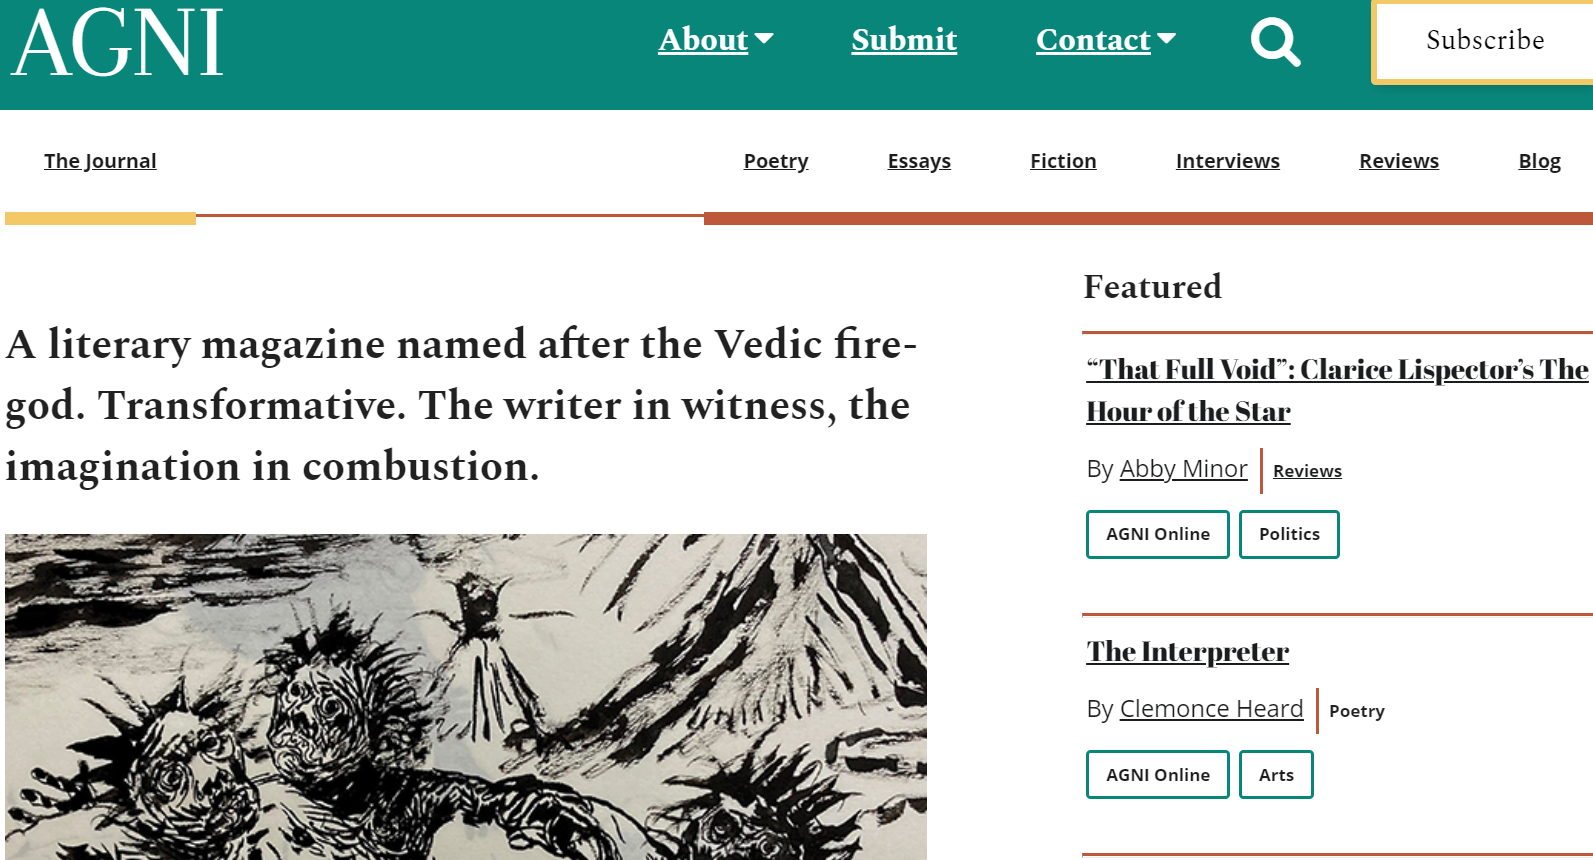This screenshot has height=860, width=1593.
Task: Visit the Blog section
Action: click(1539, 161)
